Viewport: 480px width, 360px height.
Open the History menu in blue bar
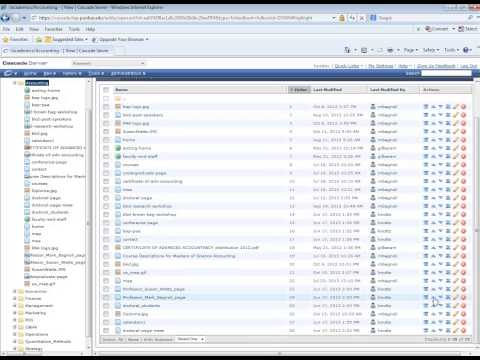(71, 73)
